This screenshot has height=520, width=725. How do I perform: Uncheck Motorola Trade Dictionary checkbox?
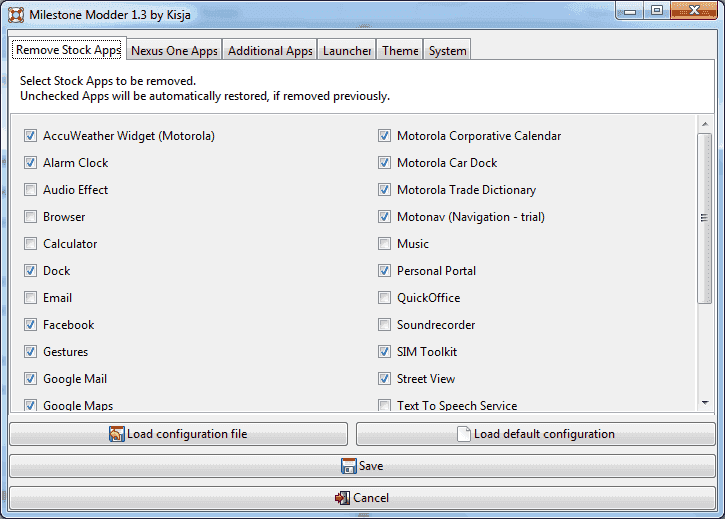(x=384, y=190)
